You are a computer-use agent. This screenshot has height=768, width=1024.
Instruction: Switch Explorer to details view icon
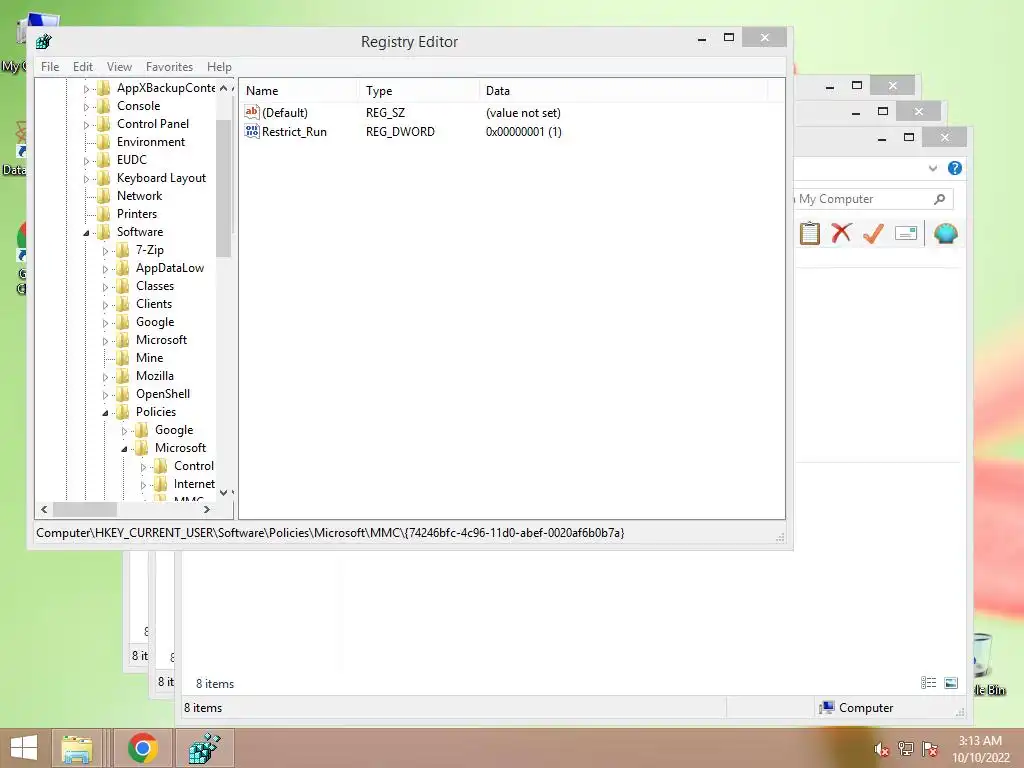928,683
